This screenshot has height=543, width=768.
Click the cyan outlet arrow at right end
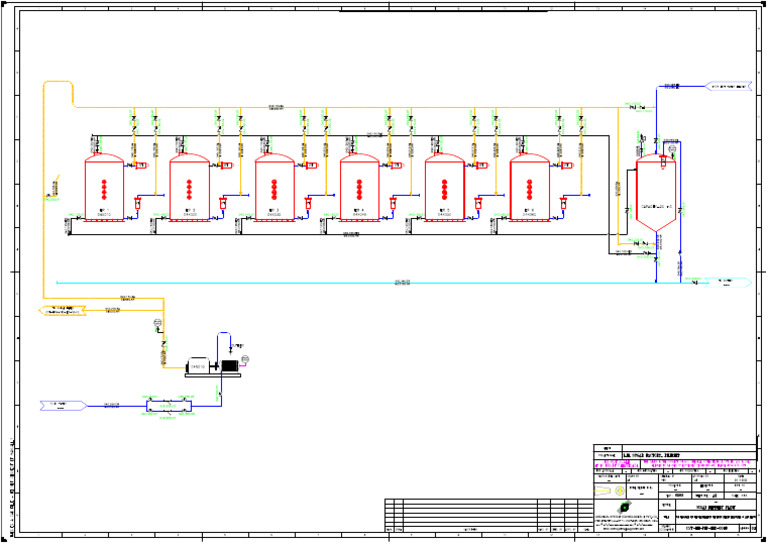tap(728, 283)
